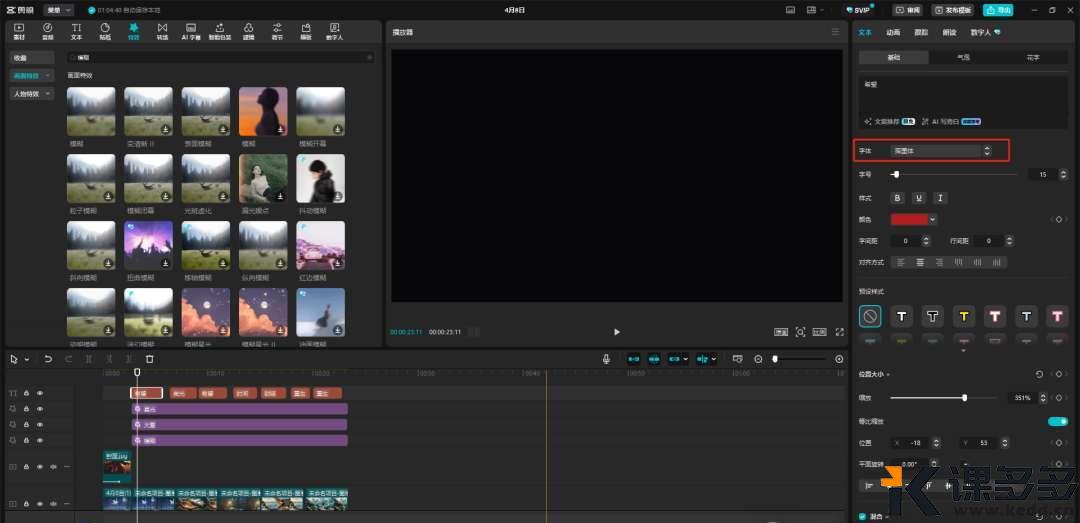1080x523 pixels.
Task: Click the 发布模板 publish template button
Action: tap(955, 10)
